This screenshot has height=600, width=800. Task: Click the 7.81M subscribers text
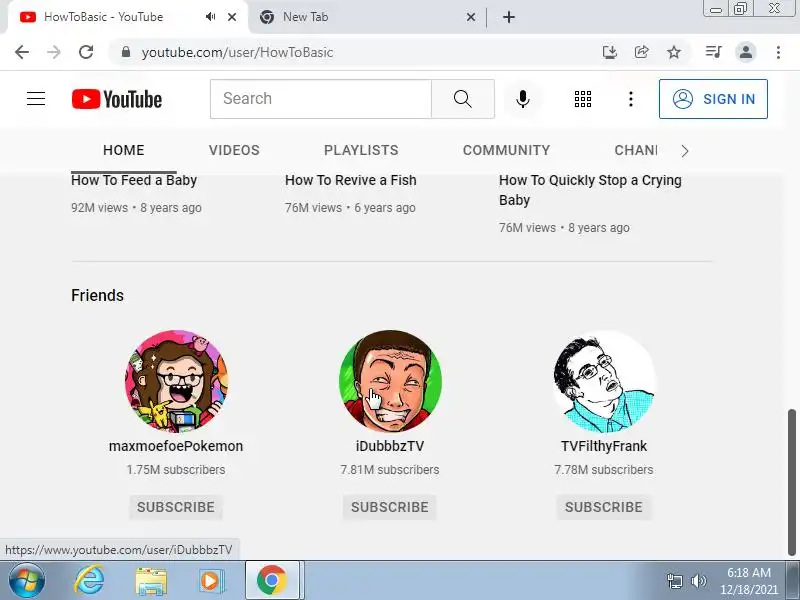(390, 469)
